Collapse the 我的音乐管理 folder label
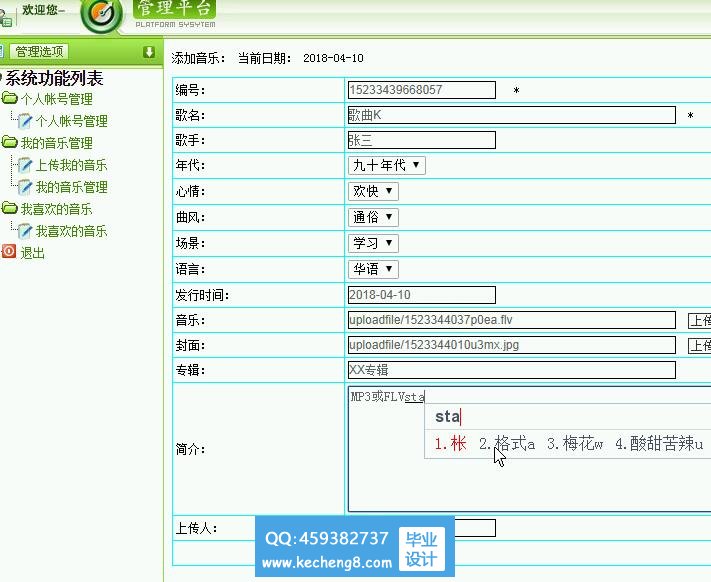 57,143
